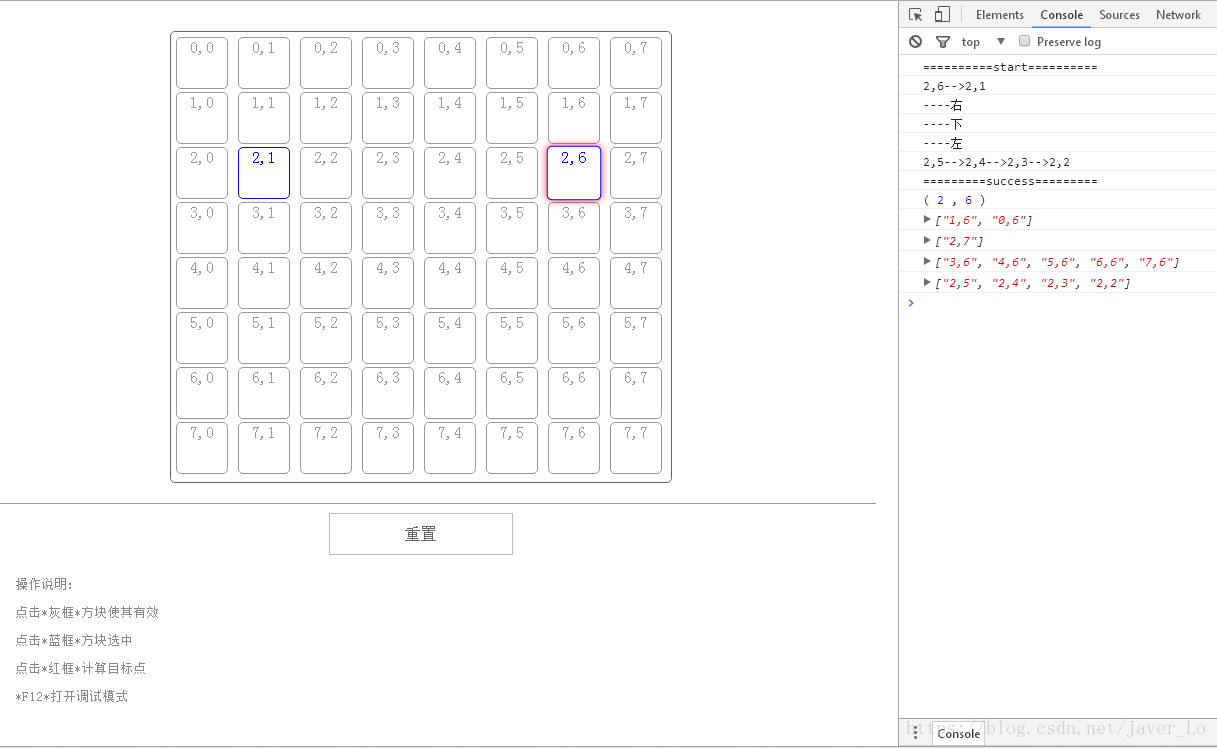This screenshot has height=748, width=1217.
Task: Click grid cell 7,3
Action: [x=388, y=448]
